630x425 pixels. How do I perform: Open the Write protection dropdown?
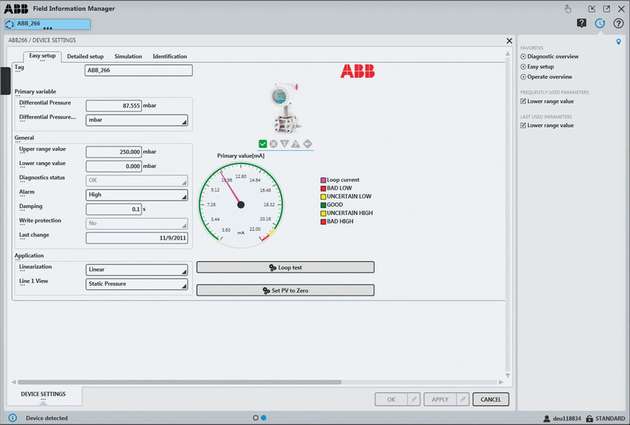137,223
